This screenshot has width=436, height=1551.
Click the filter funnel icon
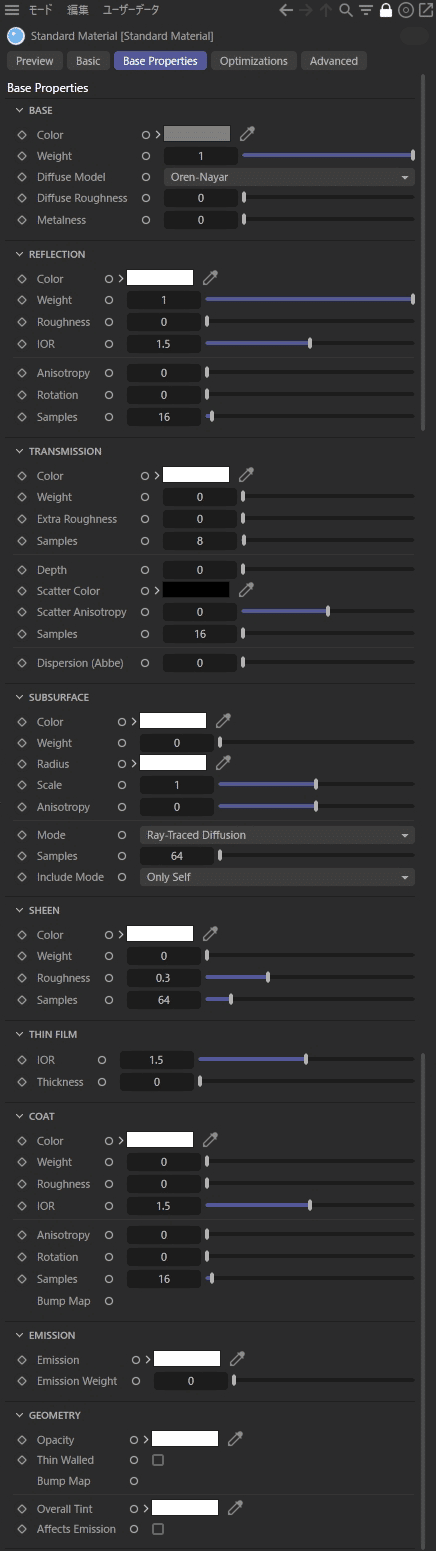tap(366, 11)
